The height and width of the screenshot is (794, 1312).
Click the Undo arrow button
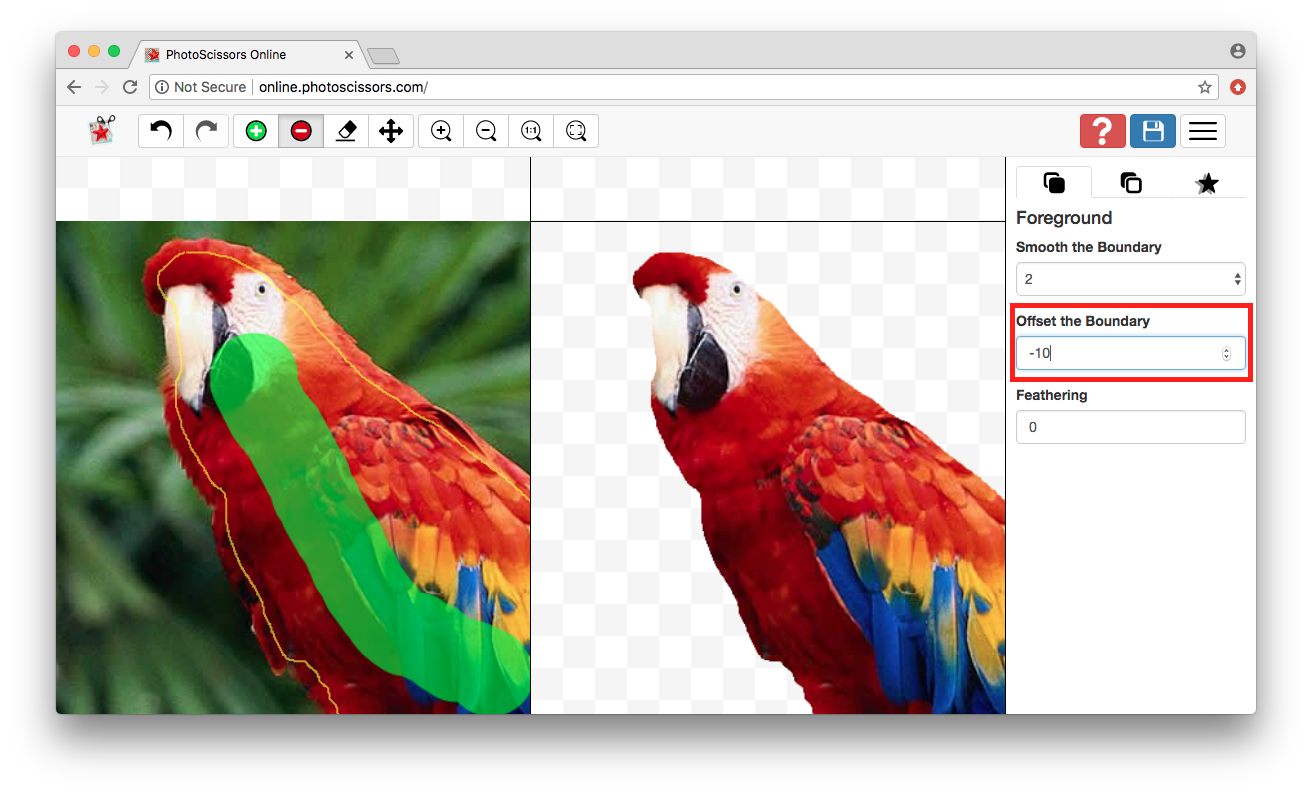161,131
